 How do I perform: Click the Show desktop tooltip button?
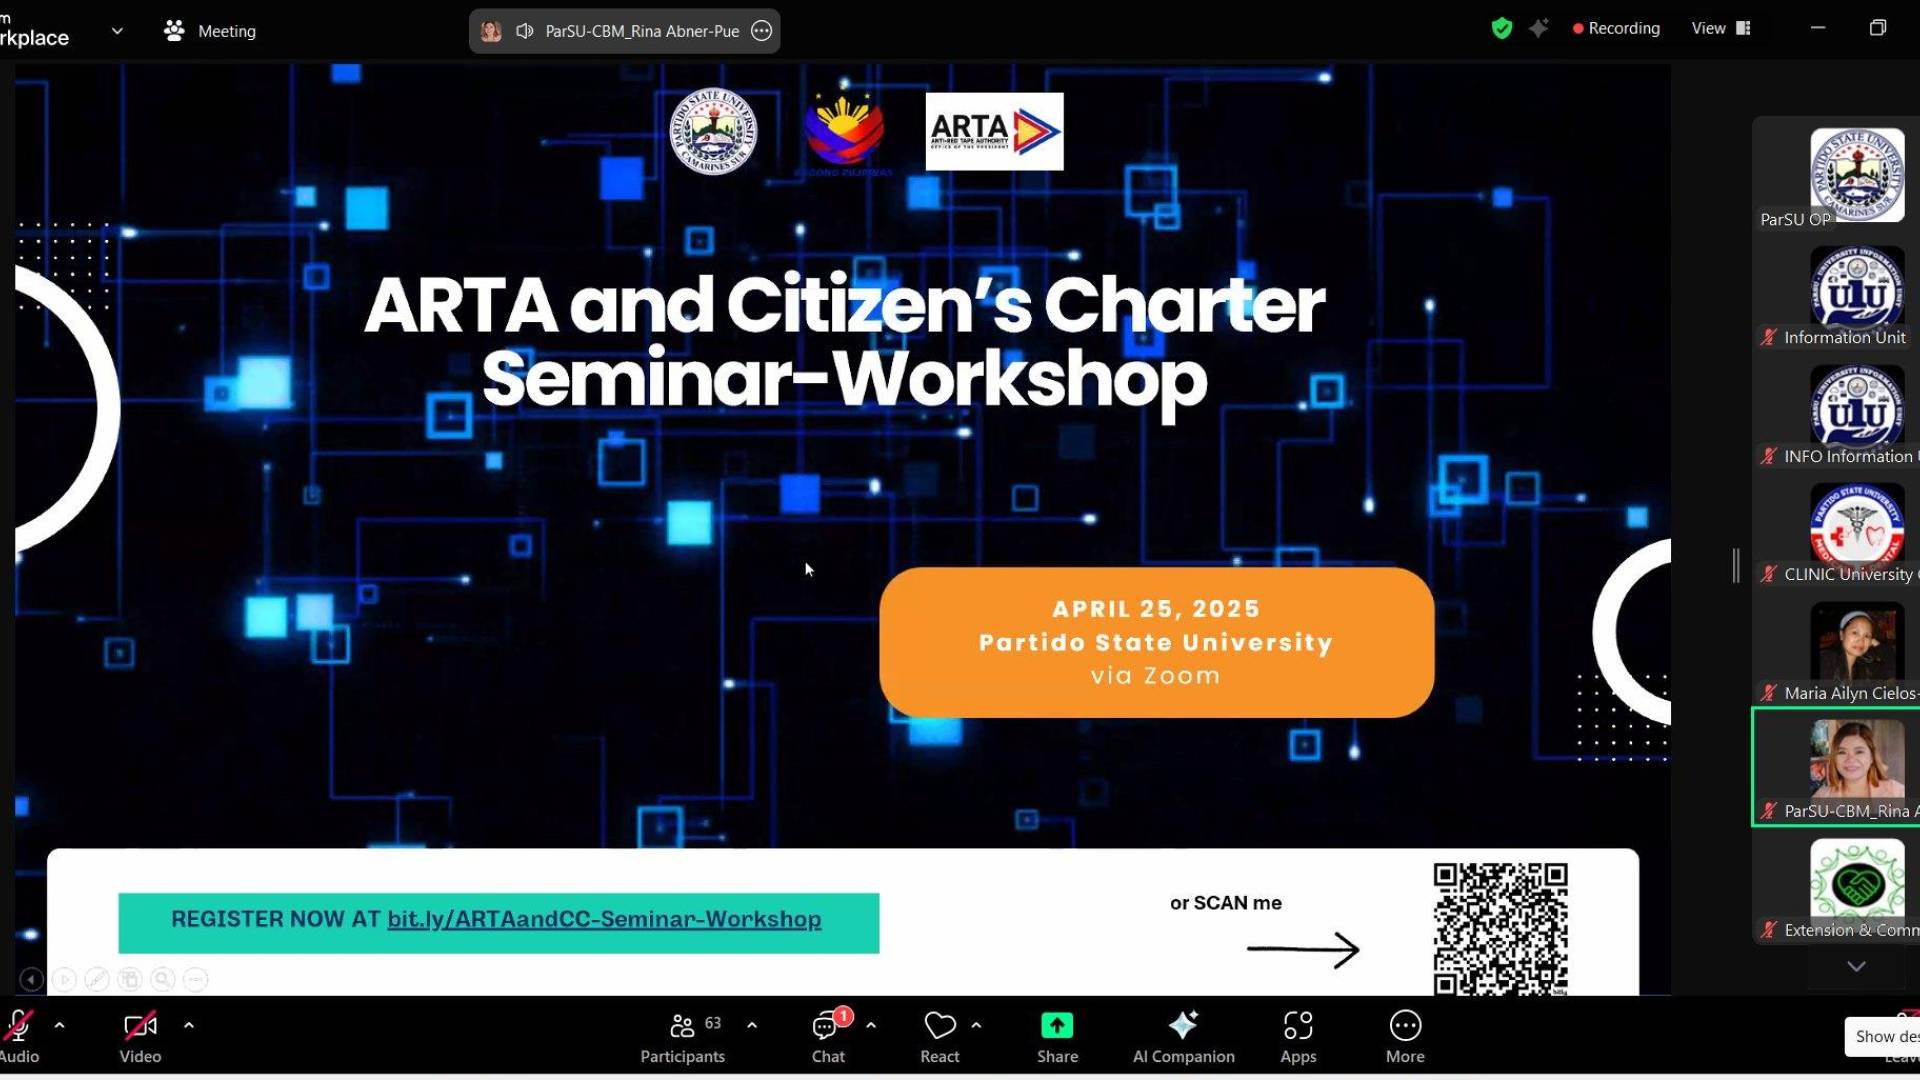coord(1885,1036)
